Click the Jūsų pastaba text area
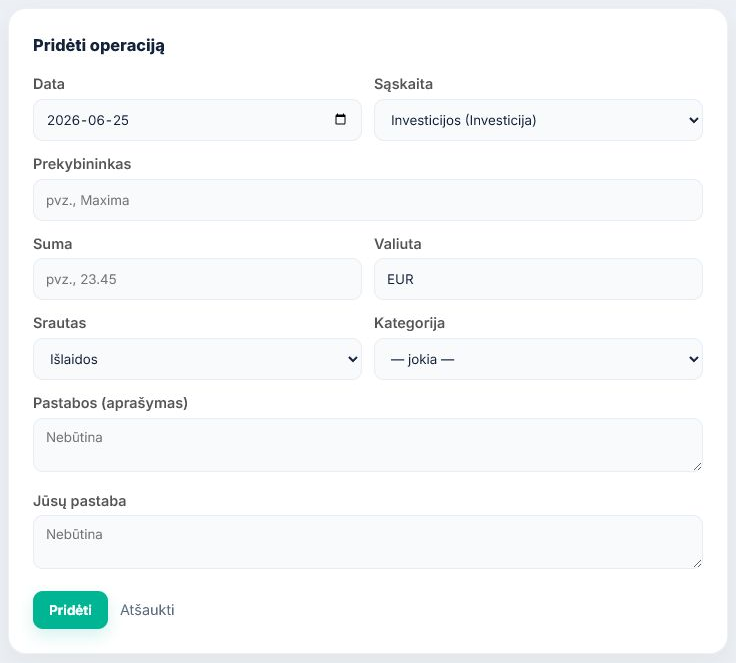 368,542
